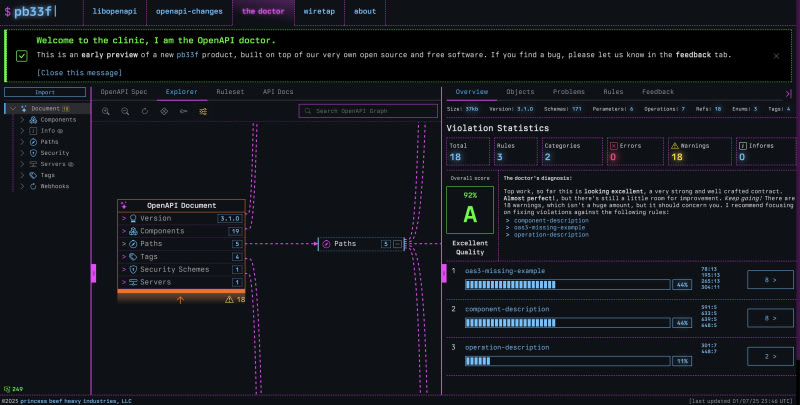Click the zoom out magnifier icon
The image size is (800, 405).
pos(125,111)
